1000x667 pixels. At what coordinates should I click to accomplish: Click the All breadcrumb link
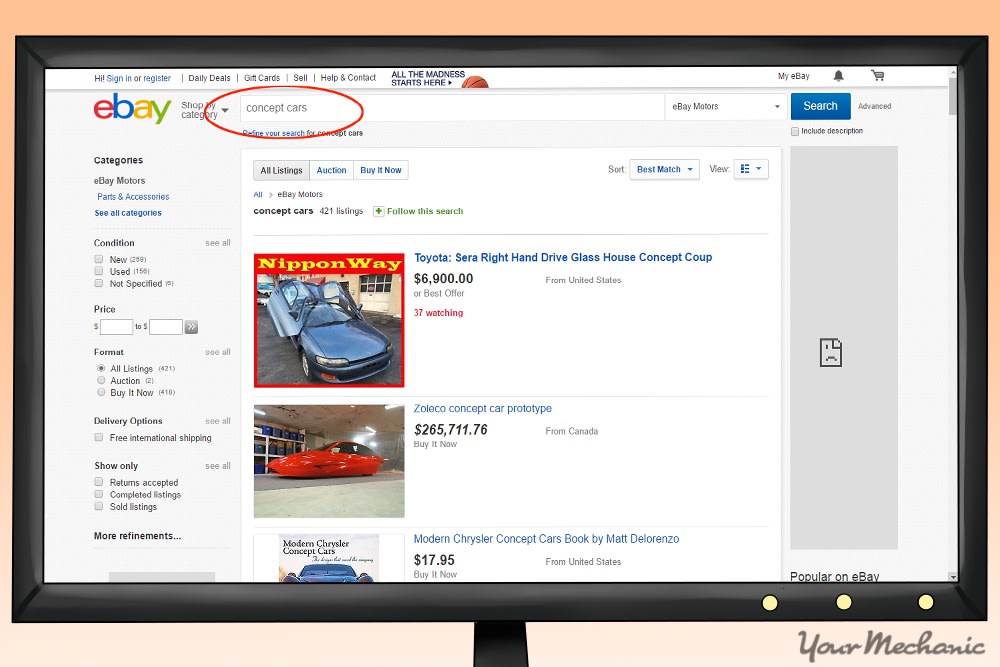pos(258,194)
